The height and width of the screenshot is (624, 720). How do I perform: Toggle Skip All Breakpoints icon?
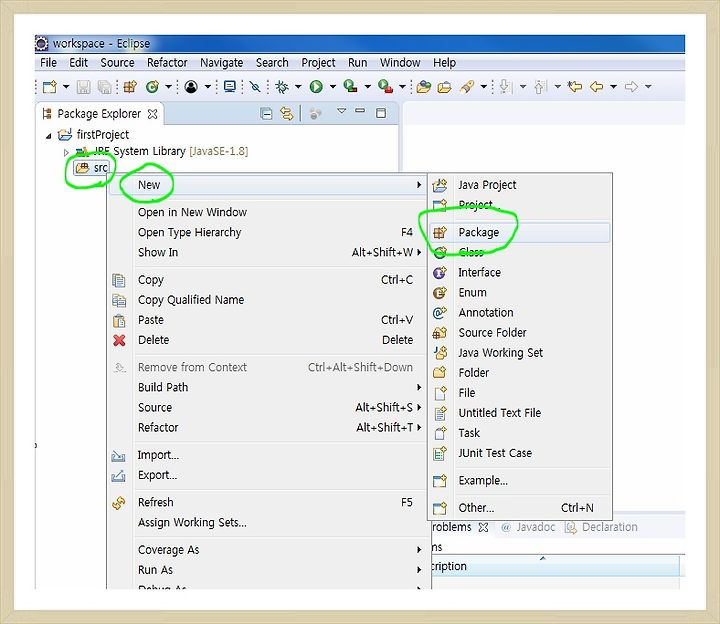255,86
